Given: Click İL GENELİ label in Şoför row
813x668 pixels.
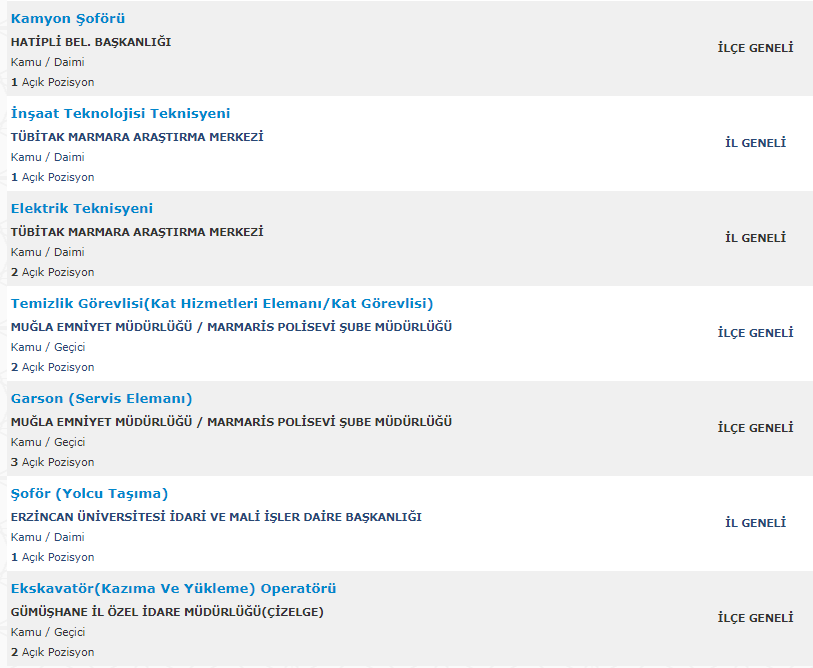Looking at the screenshot, I should tap(755, 523).
